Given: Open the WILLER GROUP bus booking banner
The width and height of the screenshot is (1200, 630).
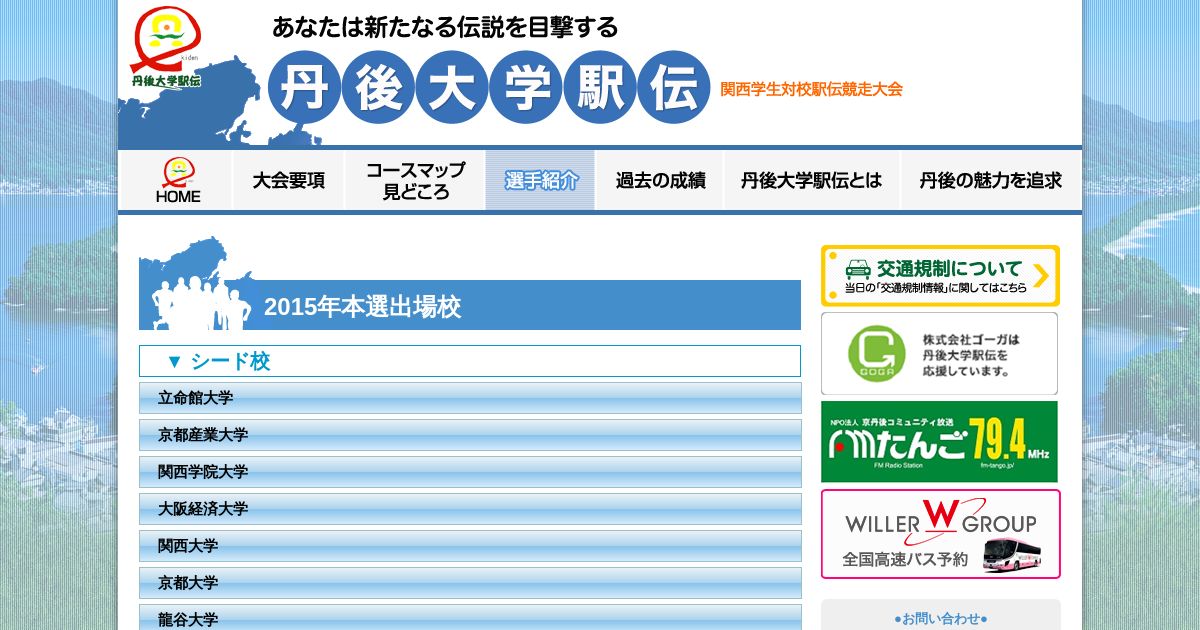Looking at the screenshot, I should [940, 534].
